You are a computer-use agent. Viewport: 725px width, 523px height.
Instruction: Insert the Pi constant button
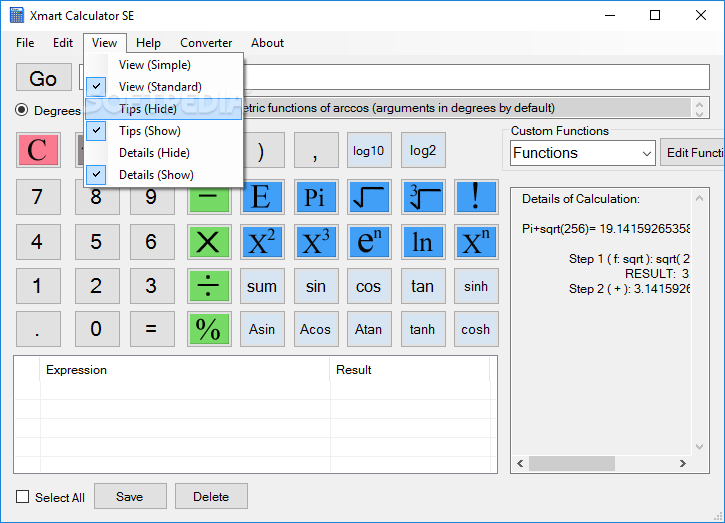pos(316,197)
